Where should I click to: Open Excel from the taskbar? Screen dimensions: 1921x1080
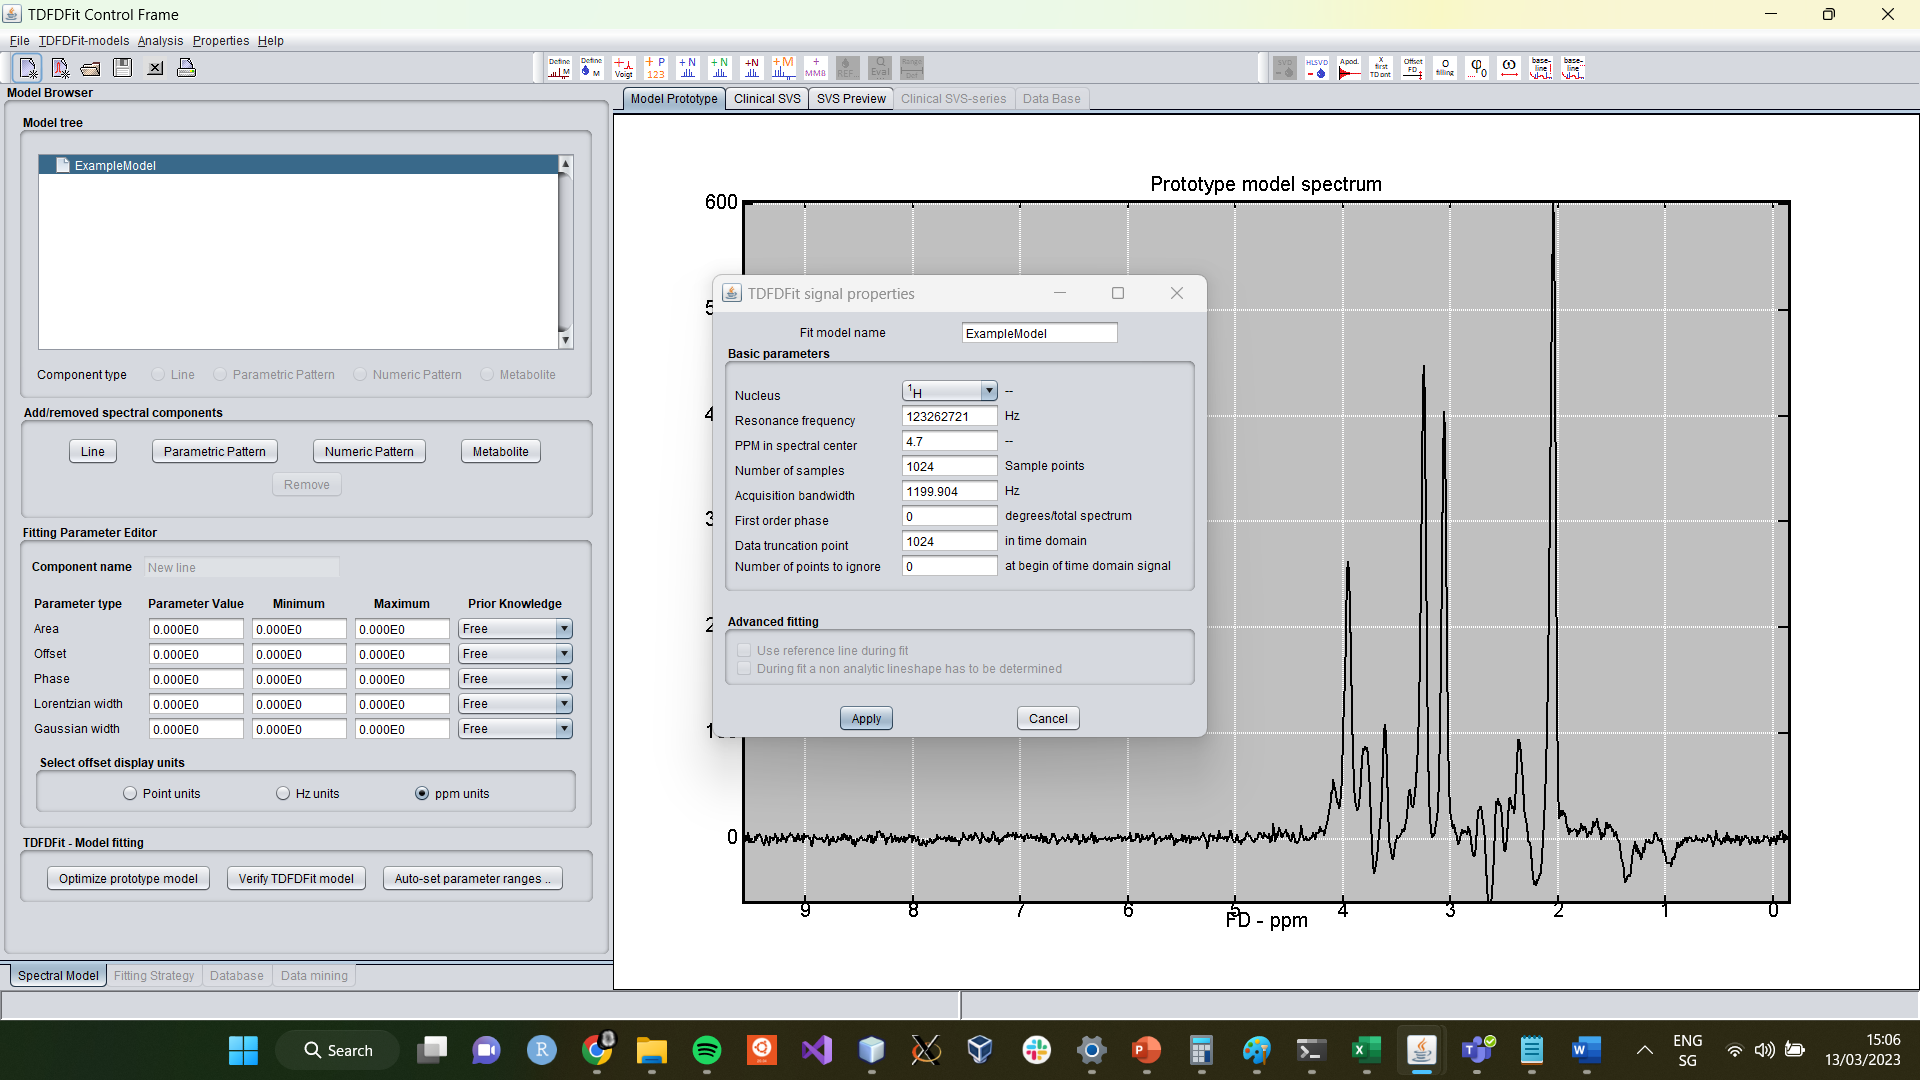(1366, 1050)
